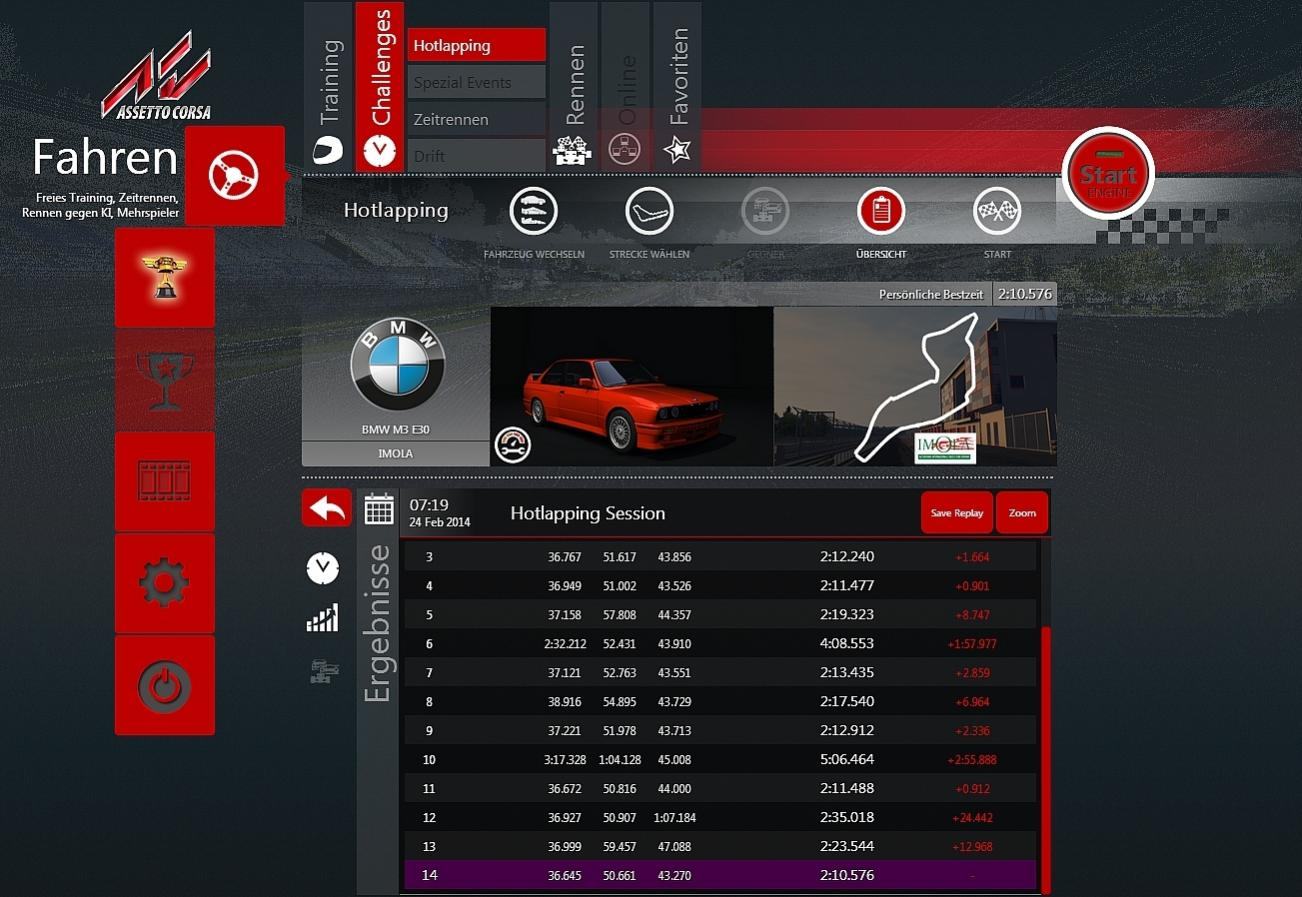Select the Zeitrennen menu entry
Viewport: 1302px width, 897px height.
click(476, 119)
